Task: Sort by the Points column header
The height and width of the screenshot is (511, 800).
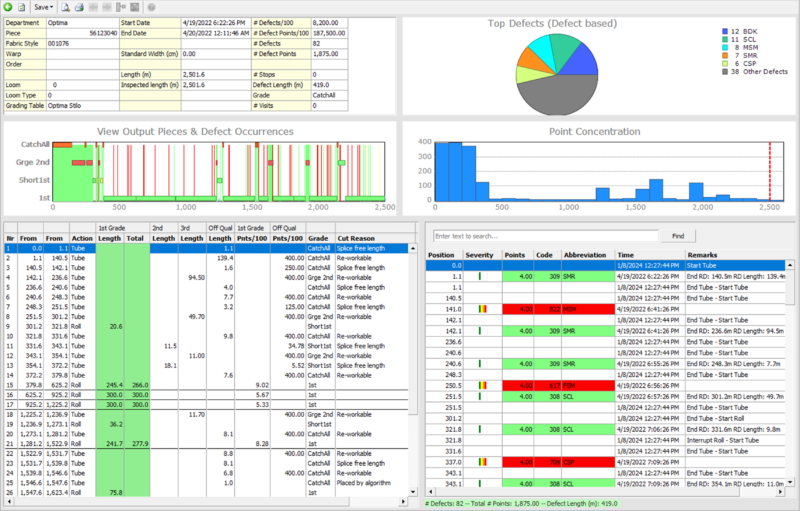Action: click(518, 255)
